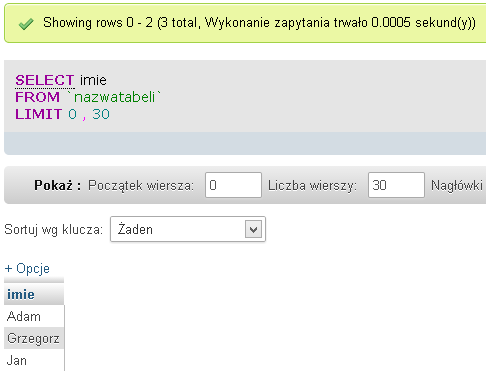This screenshot has width=486, height=383.
Task: Open the Sortuj wg klucza dropdown
Action: pyautogui.click(x=188, y=229)
